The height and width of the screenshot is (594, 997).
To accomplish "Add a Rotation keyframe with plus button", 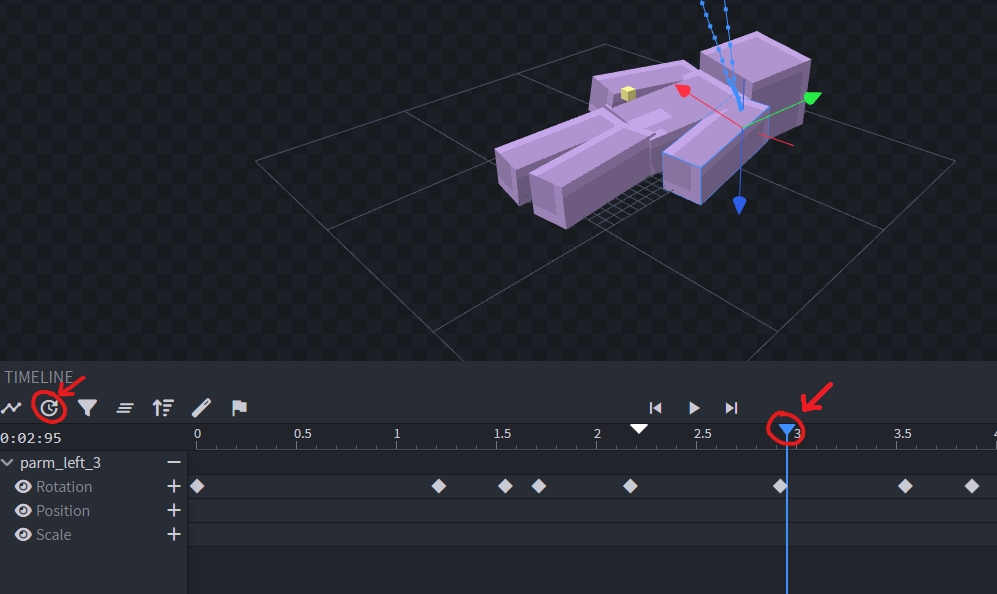I will click(x=174, y=487).
